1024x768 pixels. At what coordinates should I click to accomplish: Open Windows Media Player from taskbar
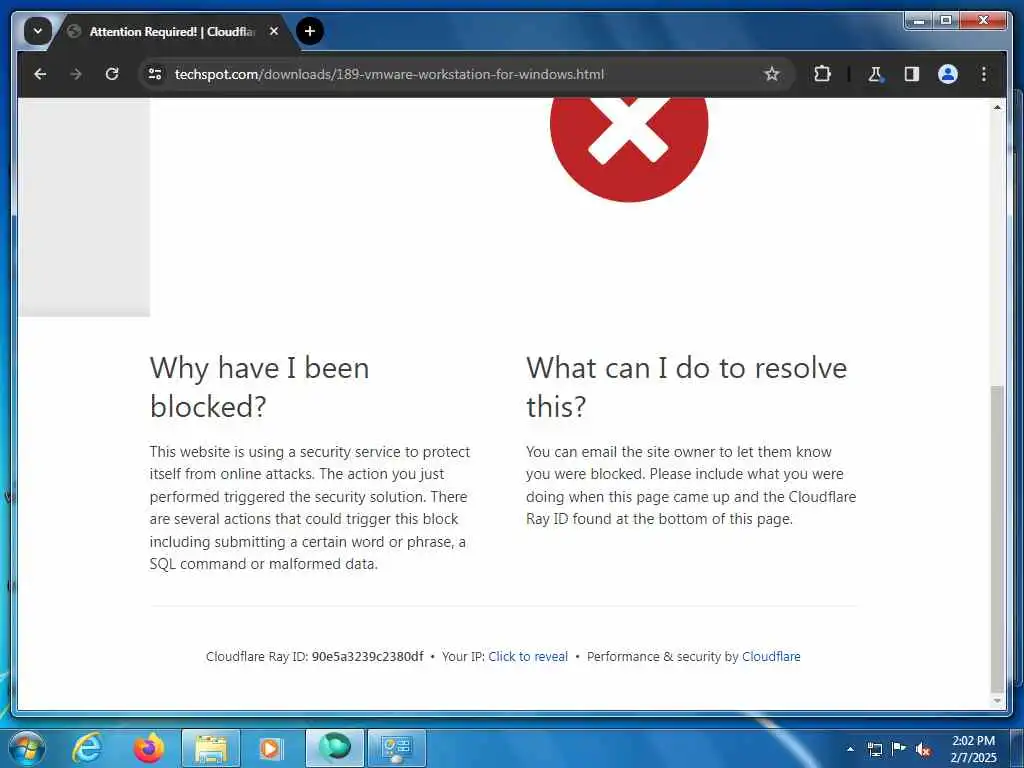(272, 748)
